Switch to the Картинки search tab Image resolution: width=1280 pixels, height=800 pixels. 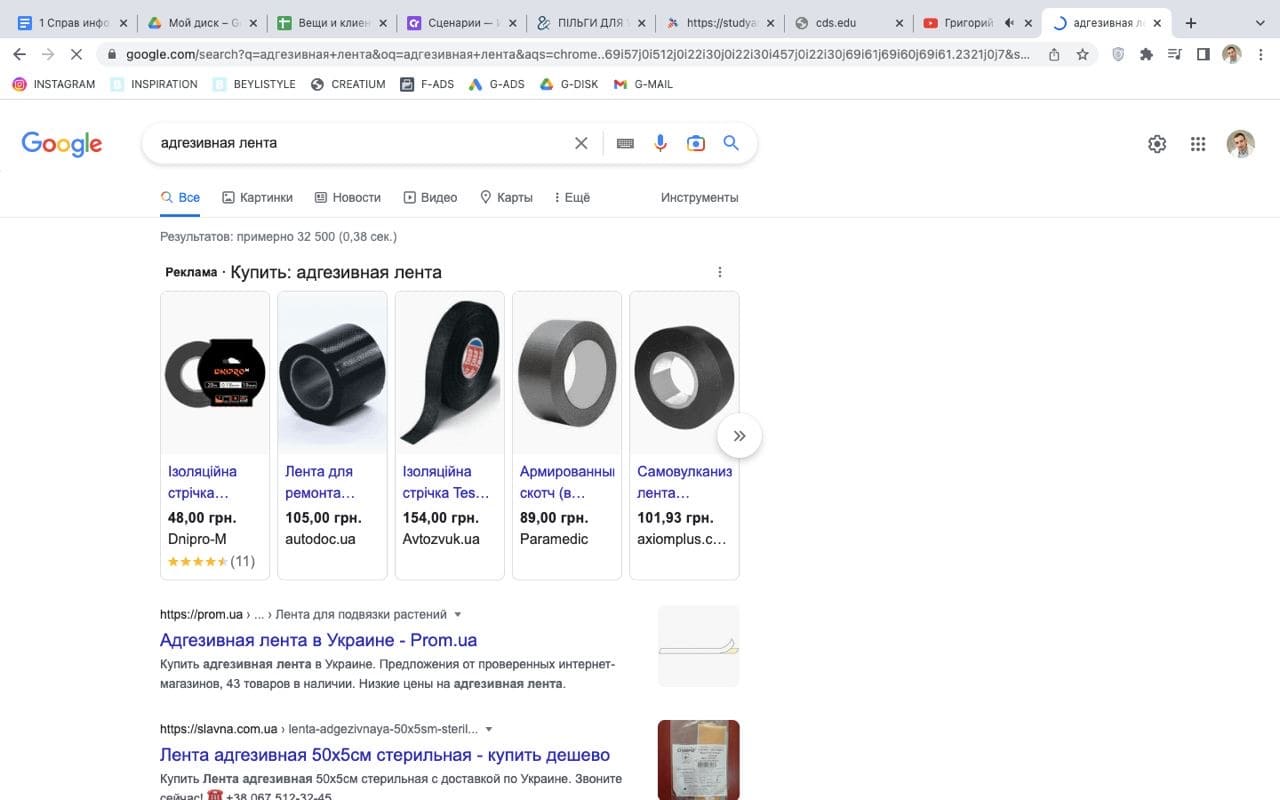click(257, 197)
